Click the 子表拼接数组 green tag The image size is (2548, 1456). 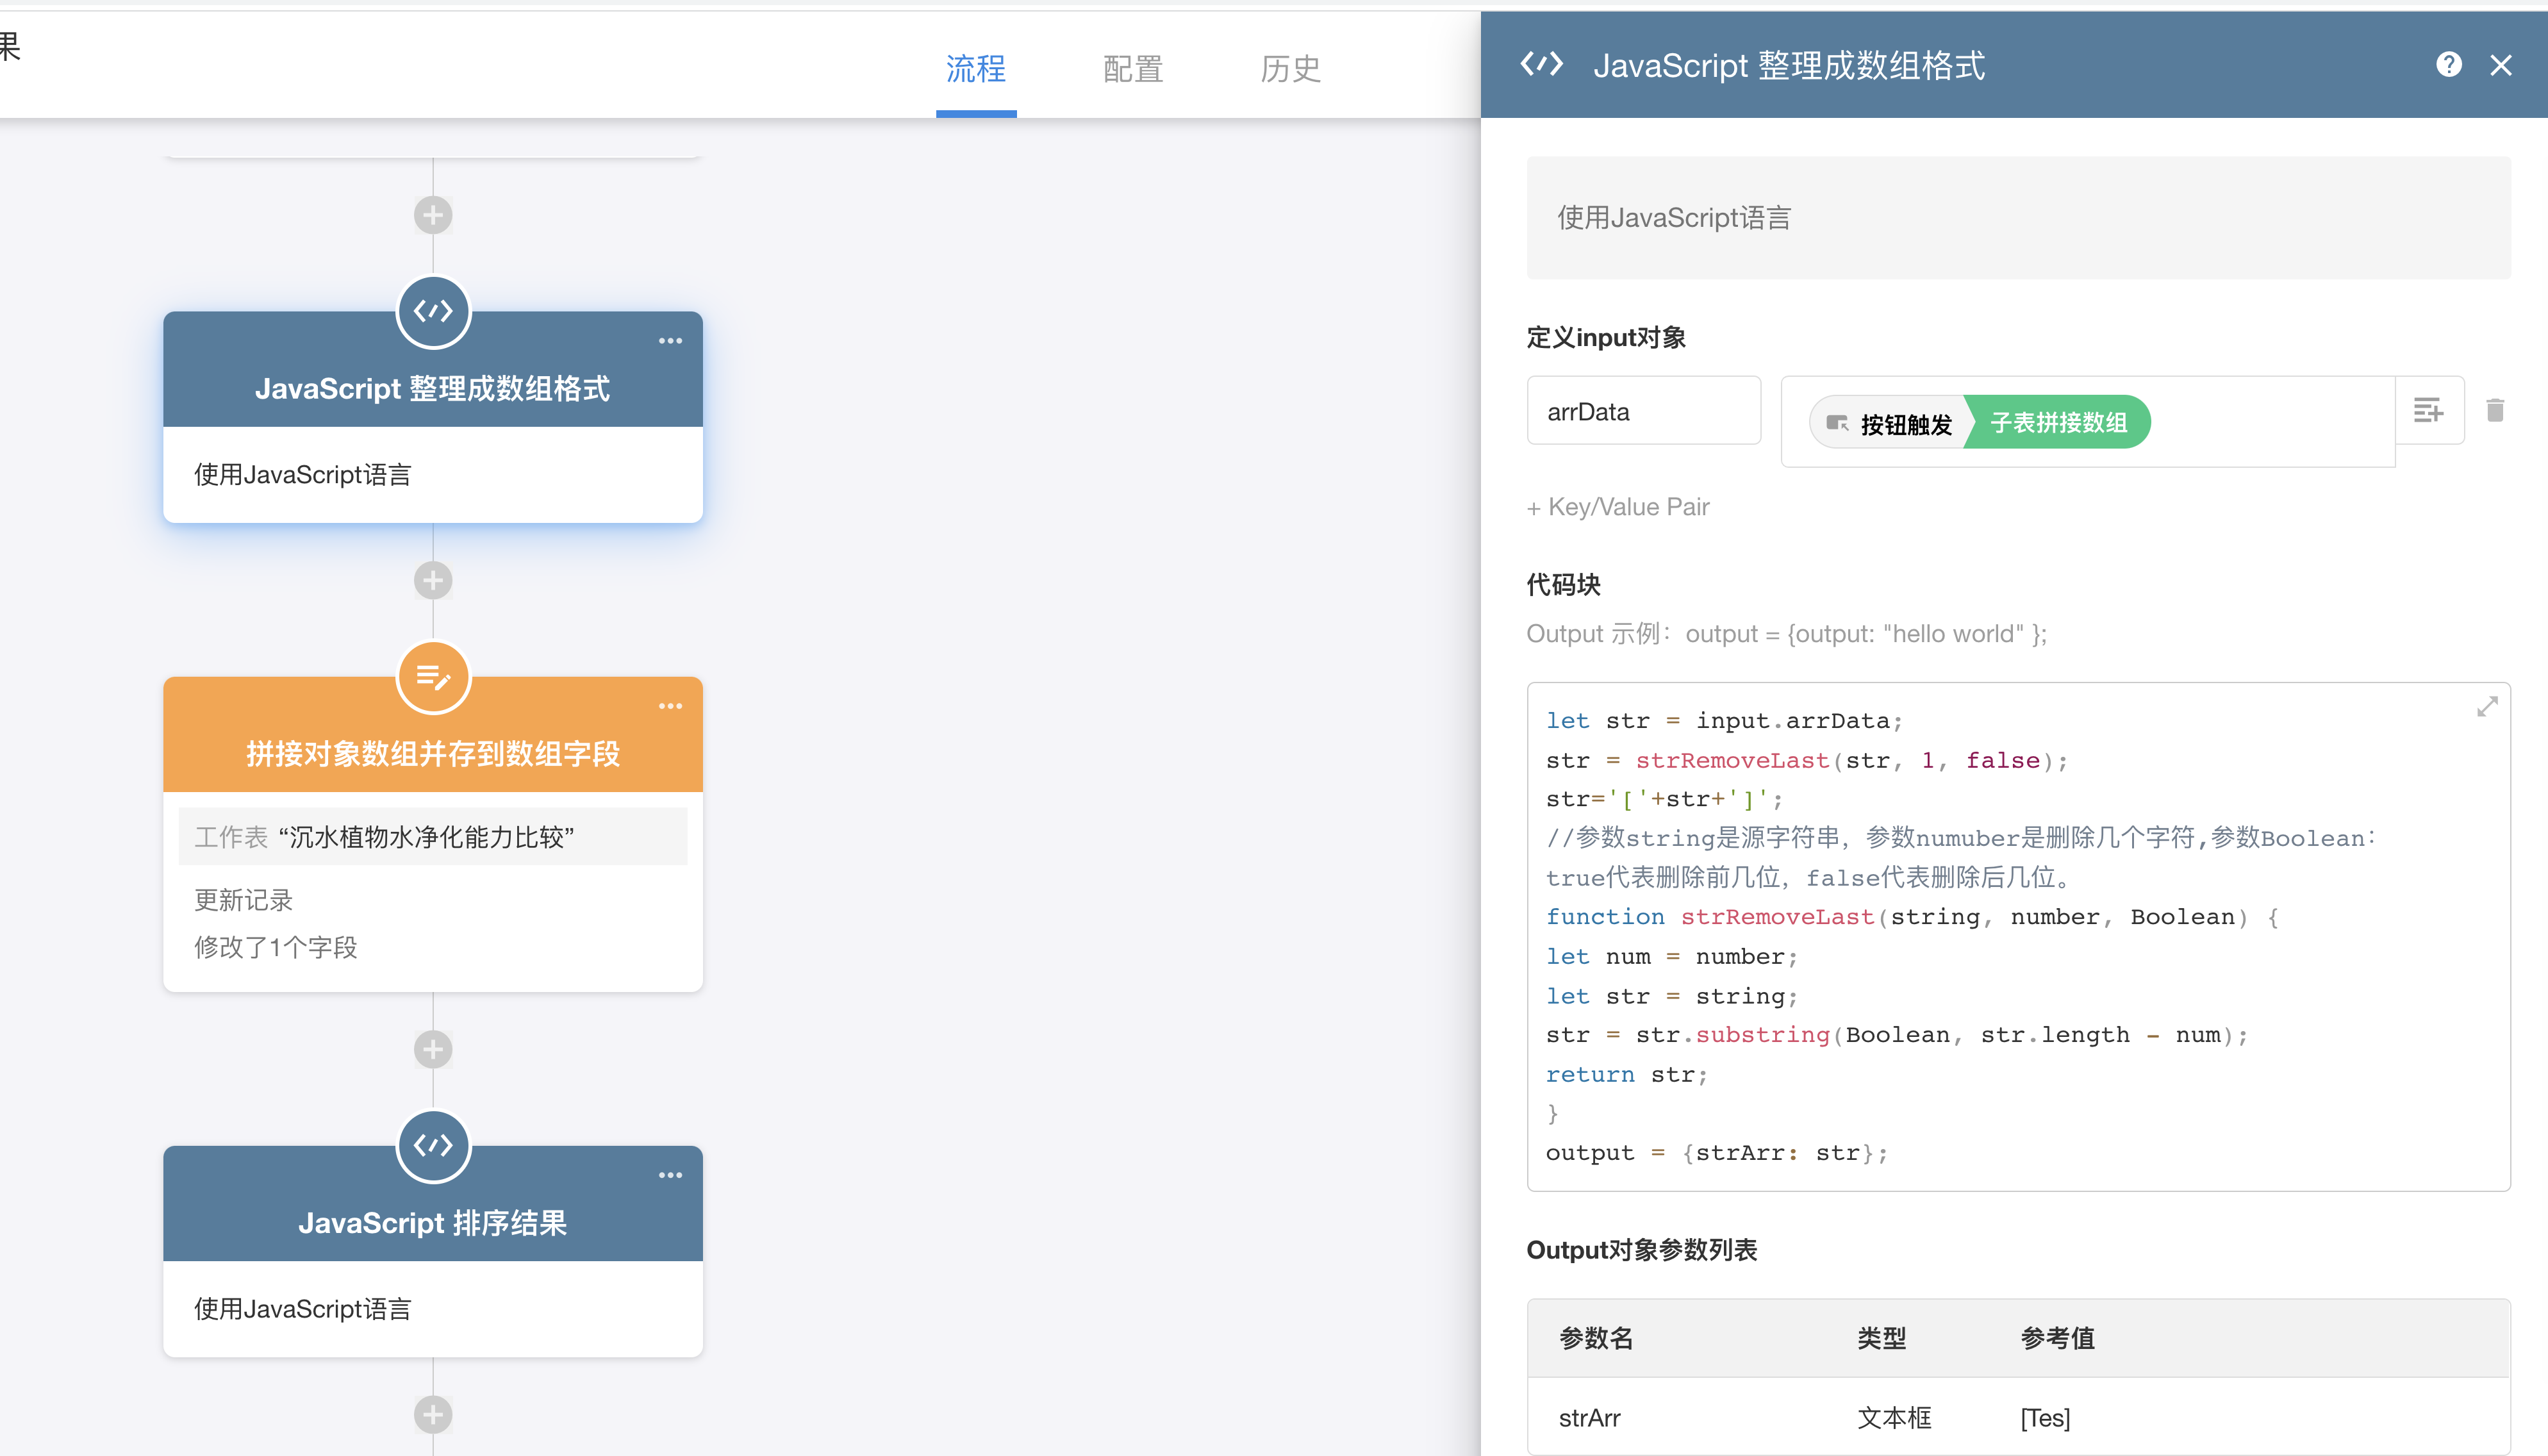2058,422
